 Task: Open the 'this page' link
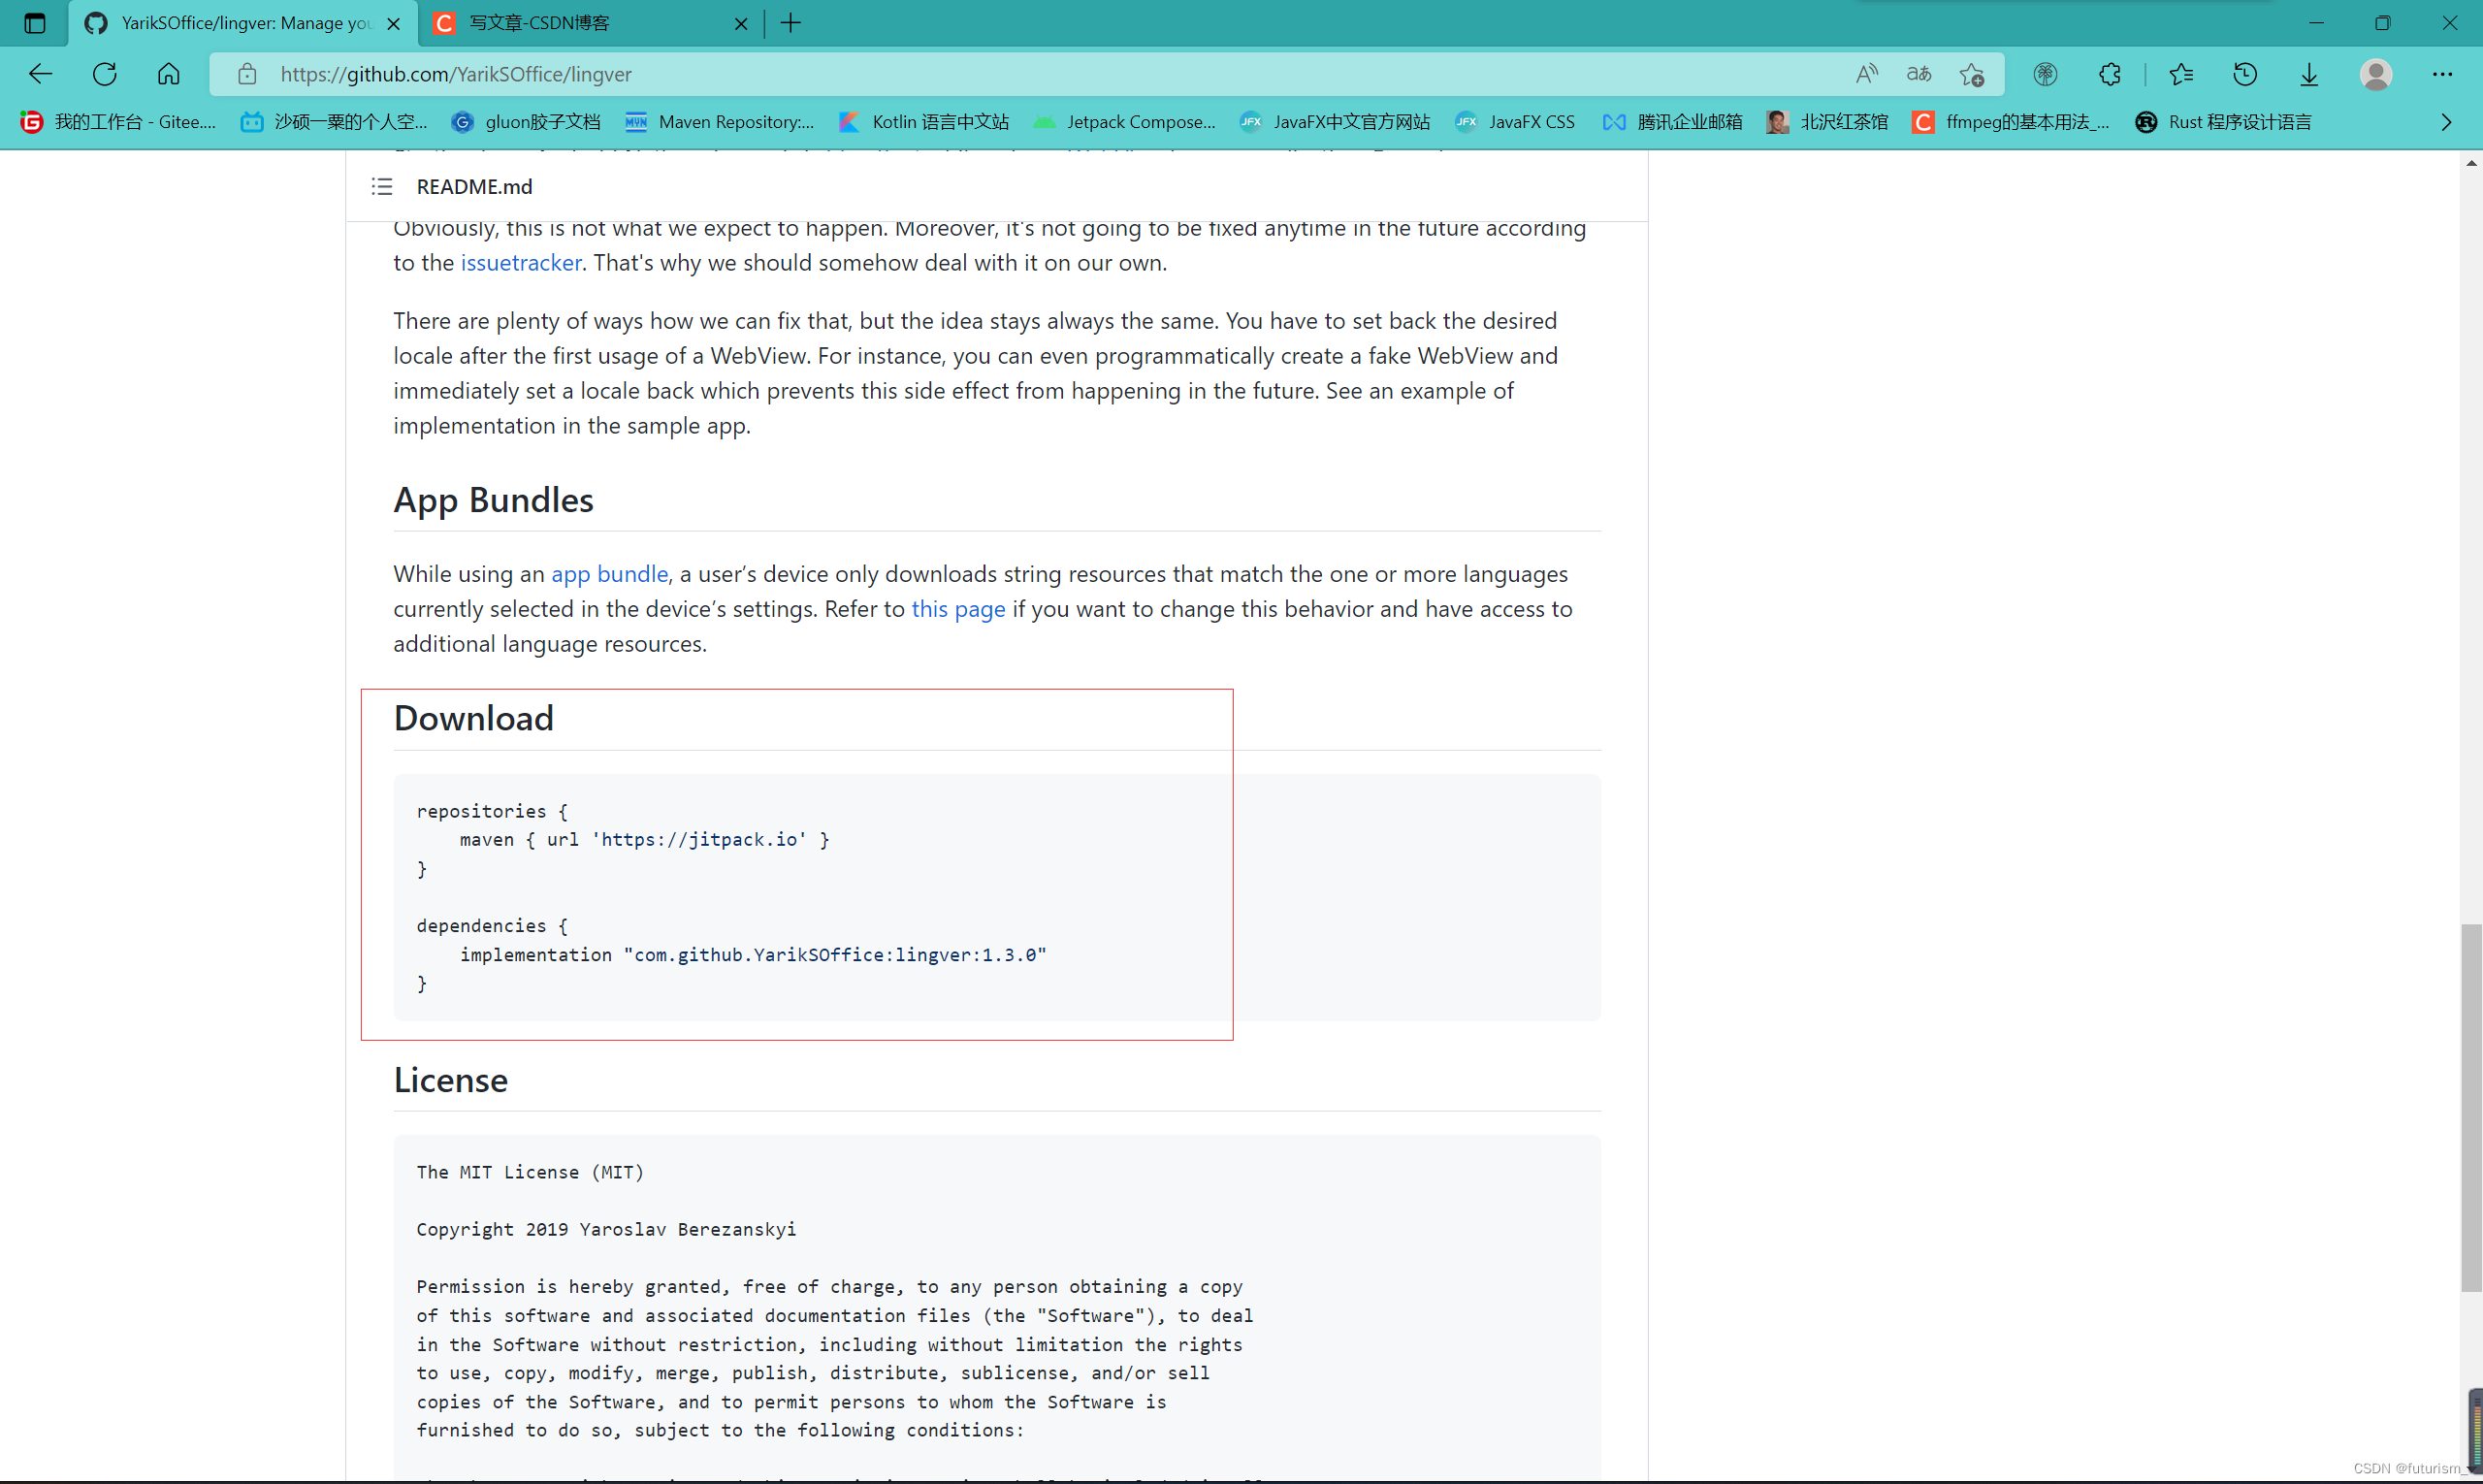point(958,609)
